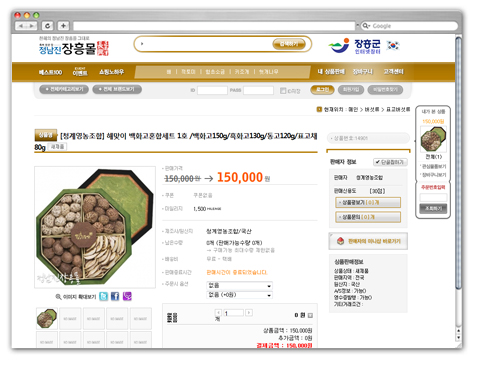Image resolution: width=485 pixels, height=373 pixels.
Task: Click the 장흥군 county logo
Action: (x=355, y=46)
